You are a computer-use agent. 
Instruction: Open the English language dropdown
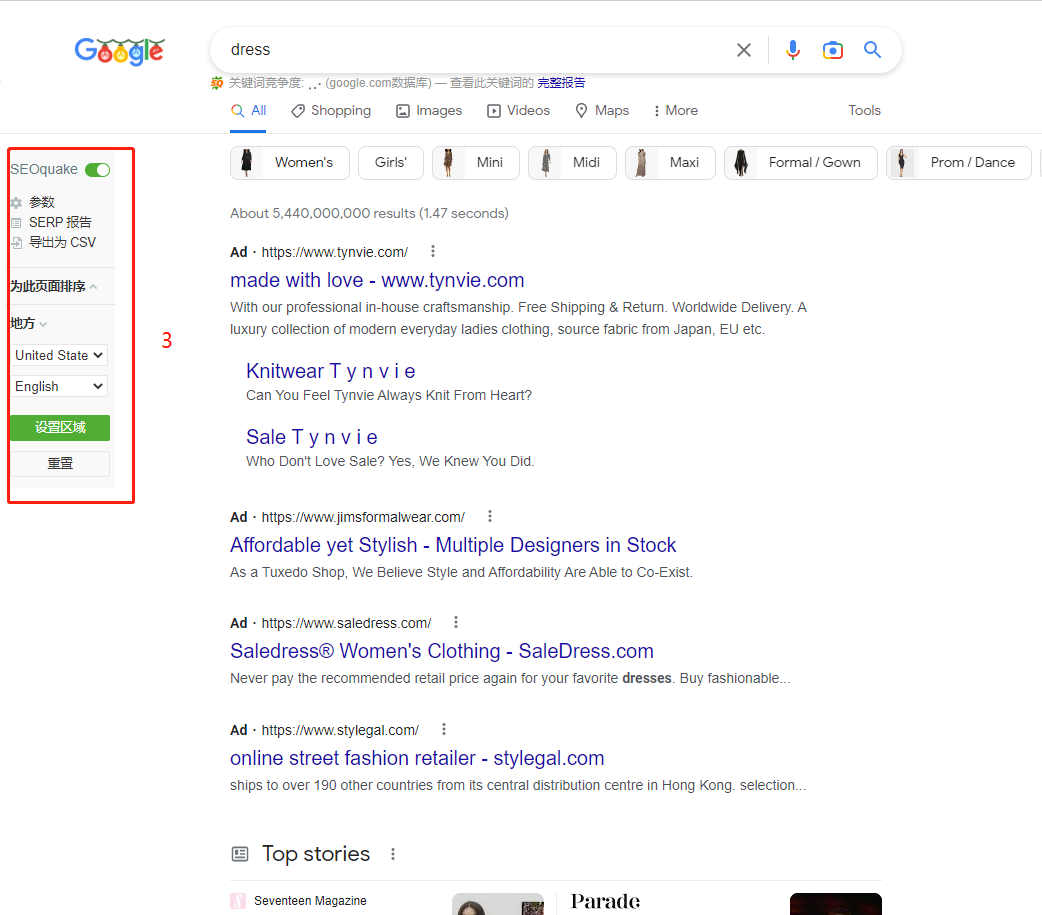(60, 386)
